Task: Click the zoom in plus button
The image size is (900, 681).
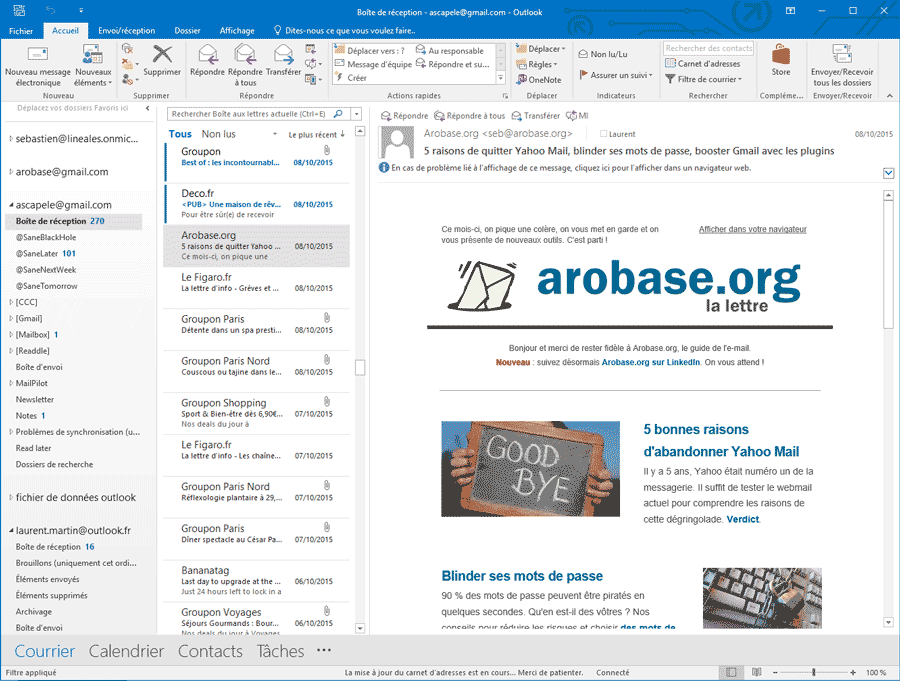Action: pos(853,672)
